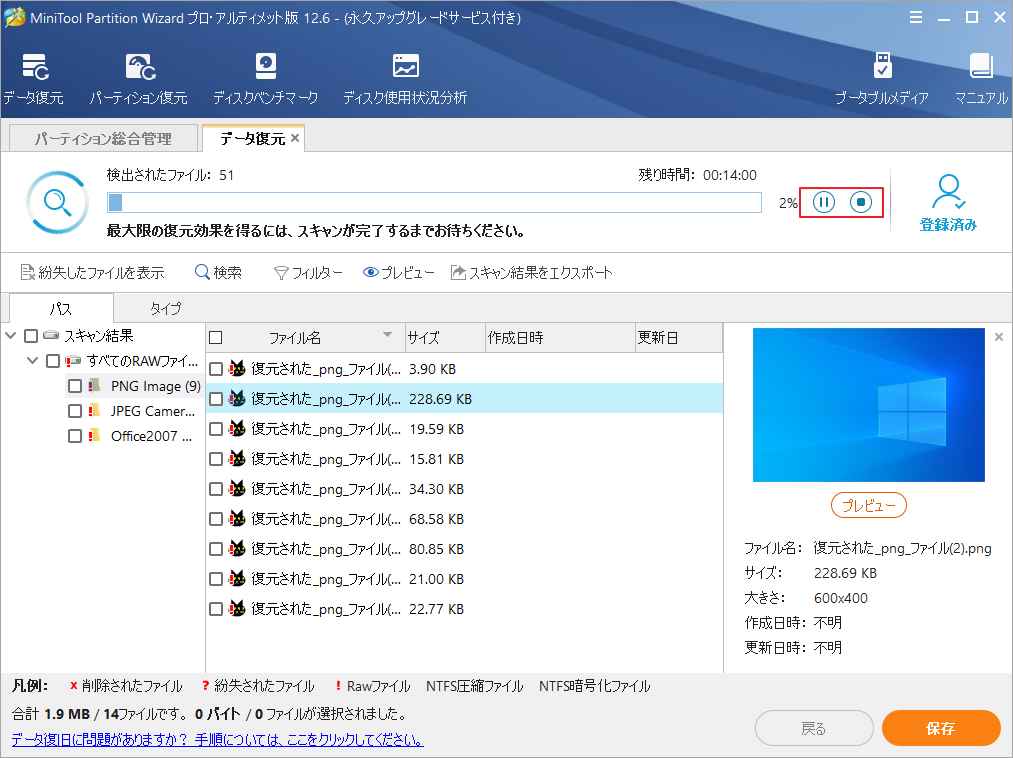Close the データ復元 tab
Image resolution: width=1013 pixels, height=758 pixels.
coord(295,138)
